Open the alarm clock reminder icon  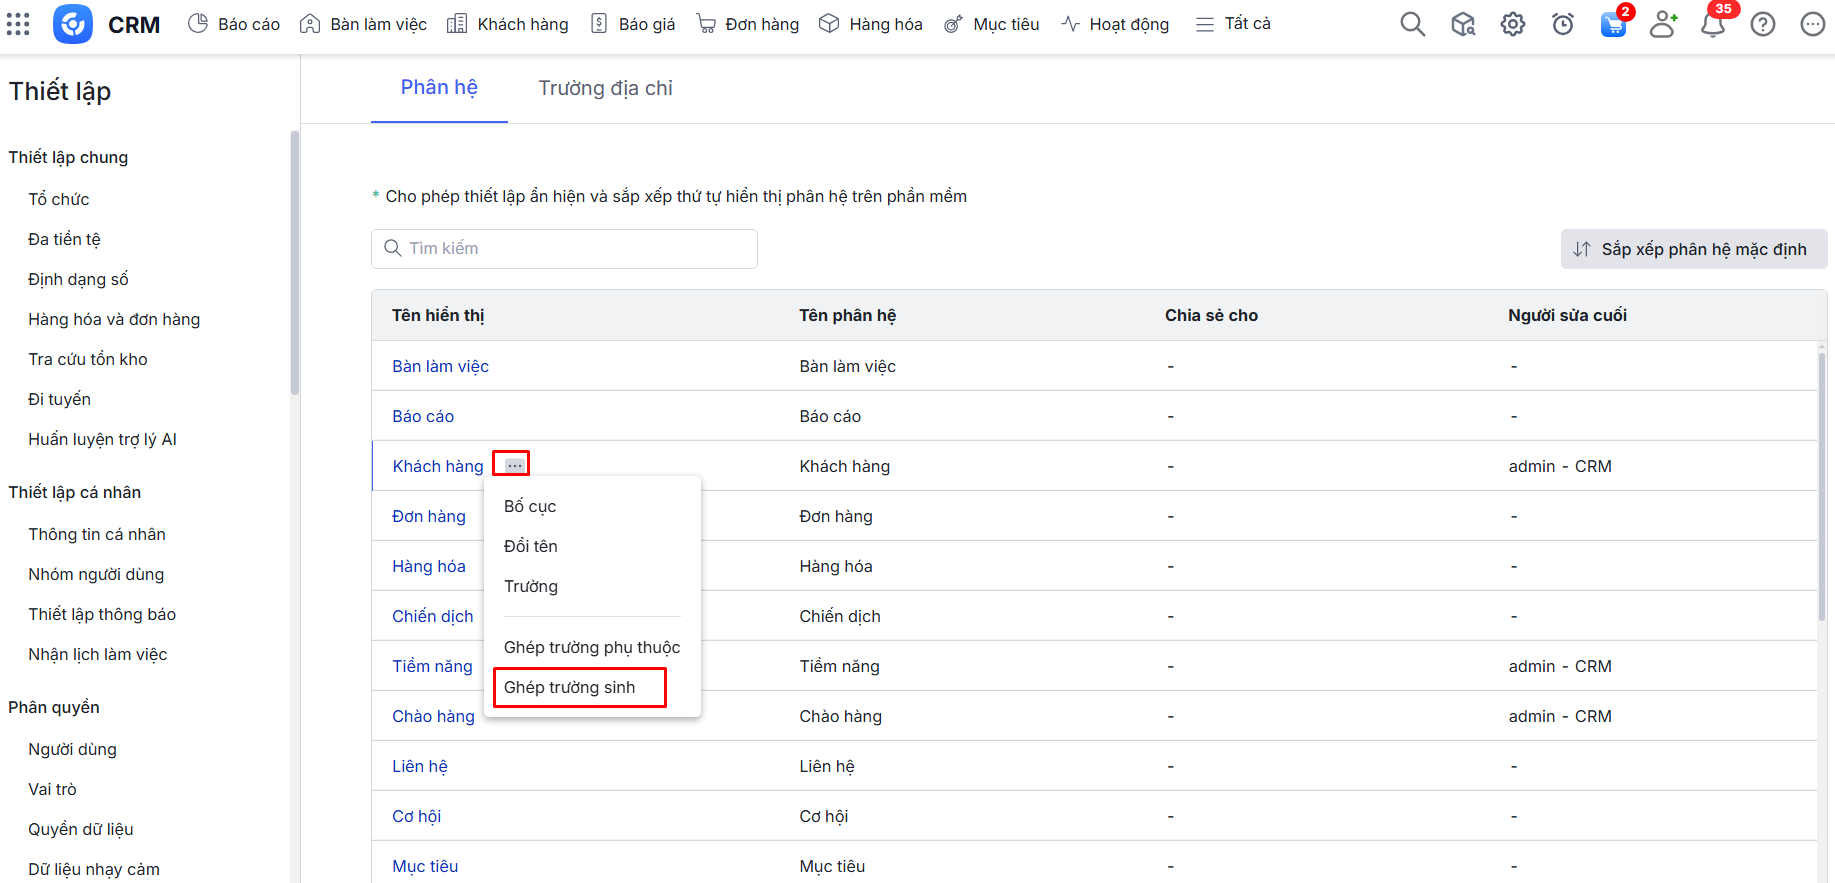coord(1562,24)
